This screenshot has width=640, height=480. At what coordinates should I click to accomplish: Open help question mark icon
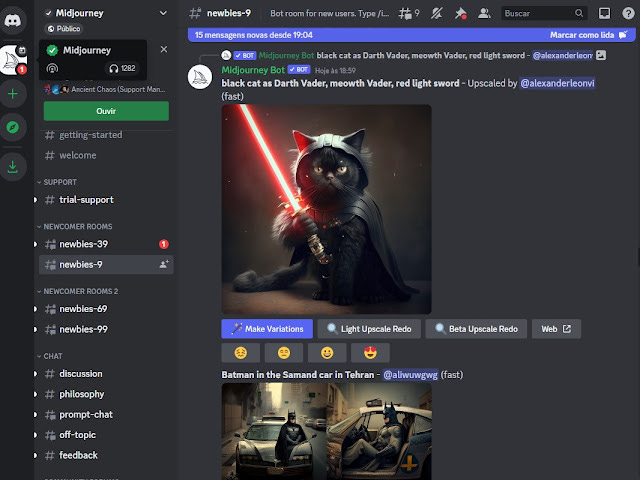[x=628, y=13]
